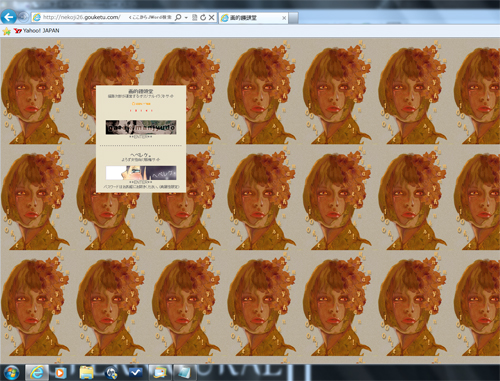Open the address bar dropdown arrow
Screen dimensions: 500x381
(x=186, y=18)
